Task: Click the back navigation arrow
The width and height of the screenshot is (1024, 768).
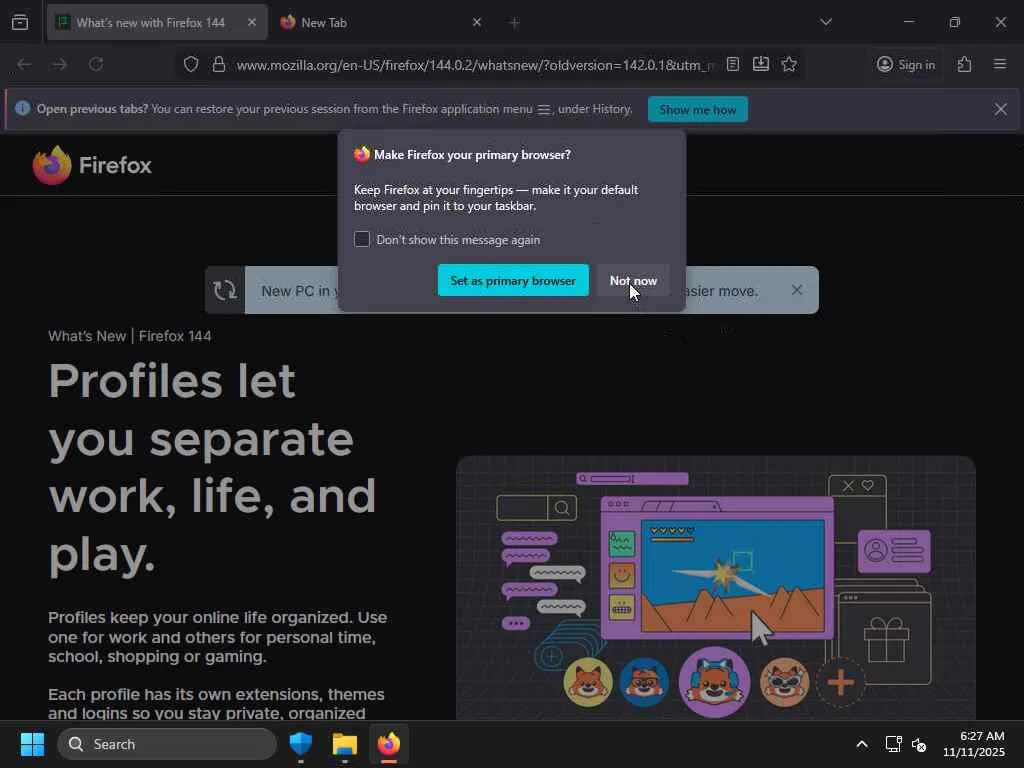Action: [24, 64]
